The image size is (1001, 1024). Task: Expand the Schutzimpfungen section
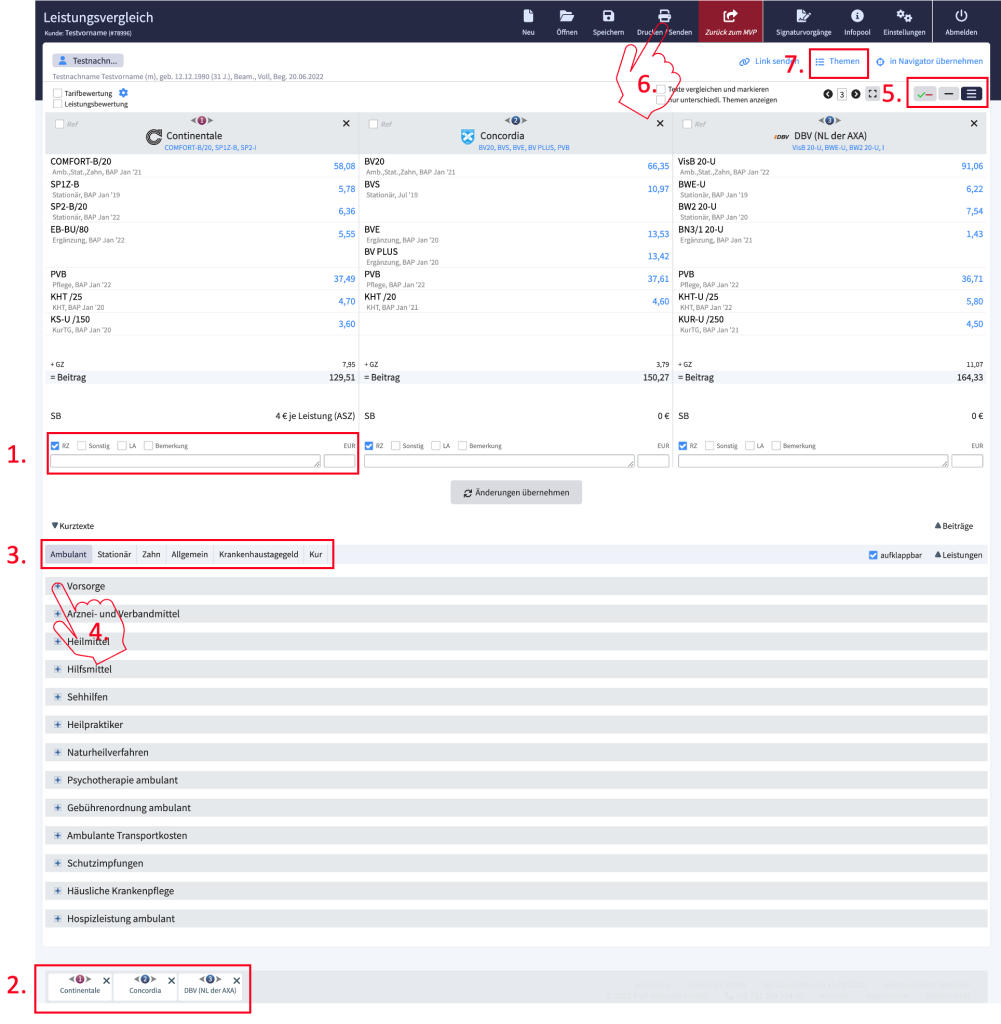pyautogui.click(x=57, y=863)
